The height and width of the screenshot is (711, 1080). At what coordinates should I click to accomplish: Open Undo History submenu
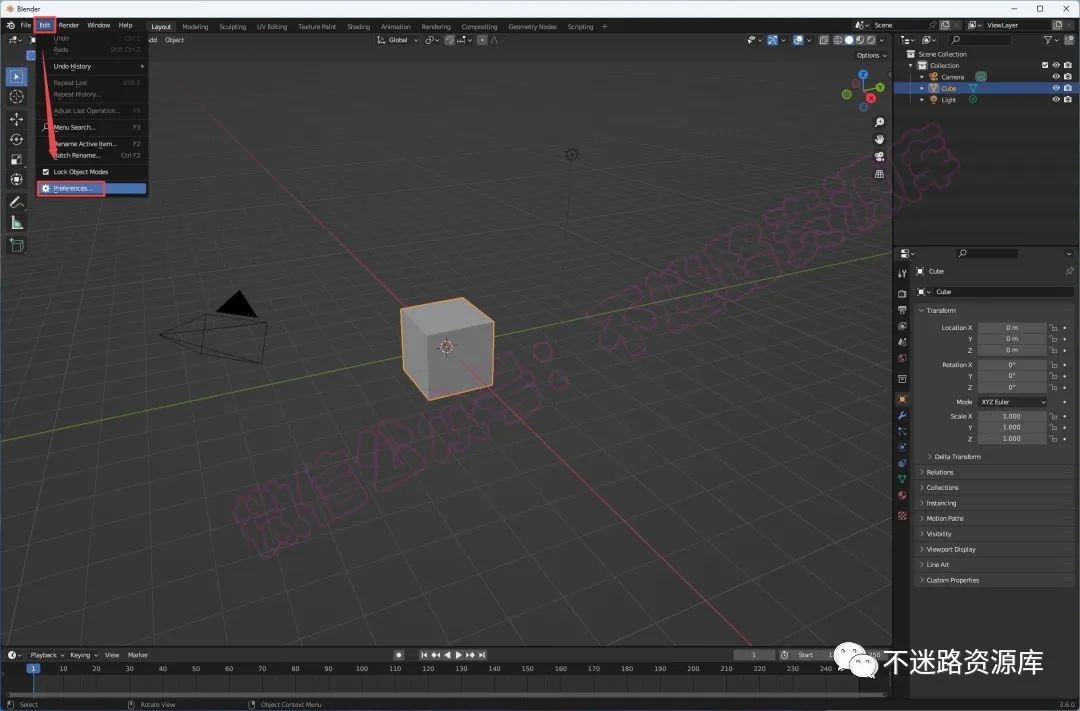92,67
